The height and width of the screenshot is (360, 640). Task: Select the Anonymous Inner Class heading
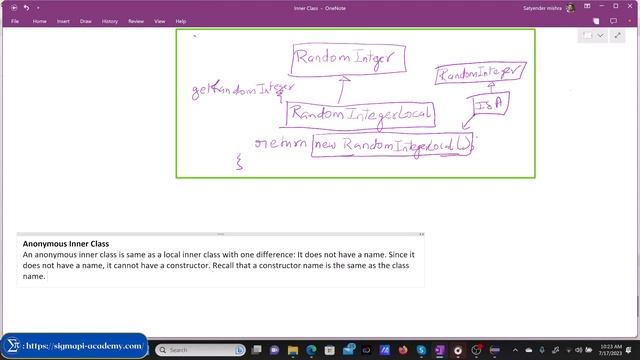point(66,244)
